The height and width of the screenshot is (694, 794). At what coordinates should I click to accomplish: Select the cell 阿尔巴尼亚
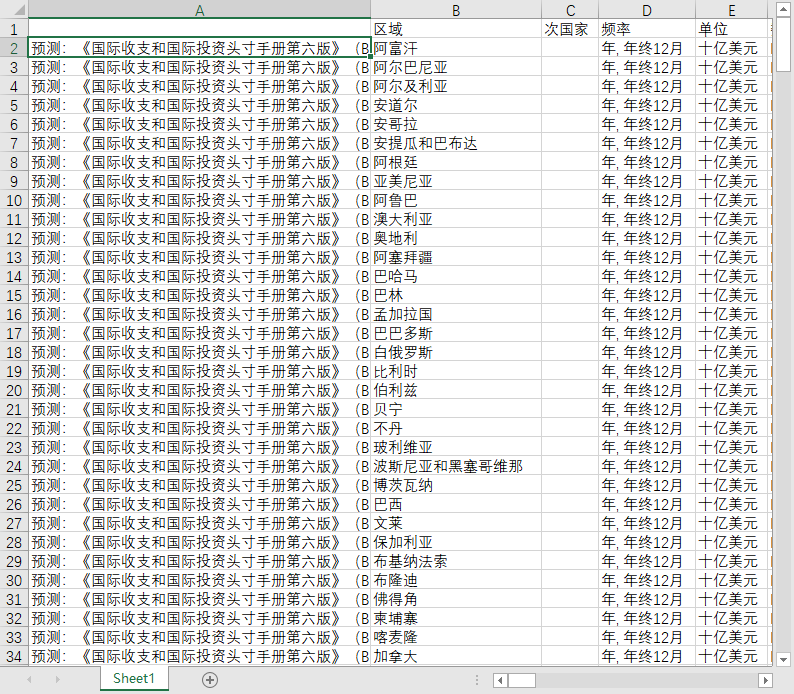456,67
